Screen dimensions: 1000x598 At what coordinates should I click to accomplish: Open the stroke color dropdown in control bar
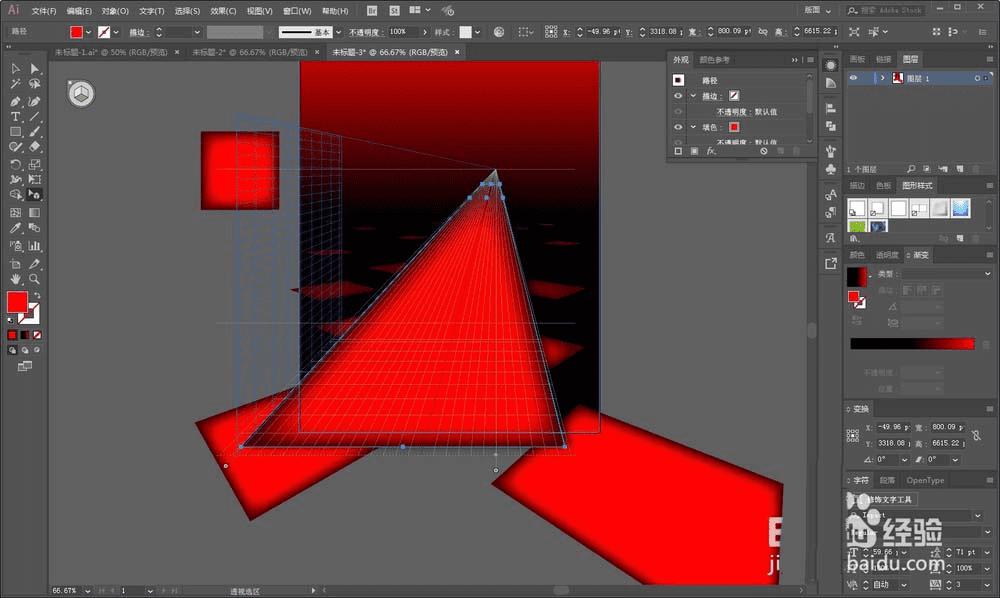pyautogui.click(x=115, y=32)
